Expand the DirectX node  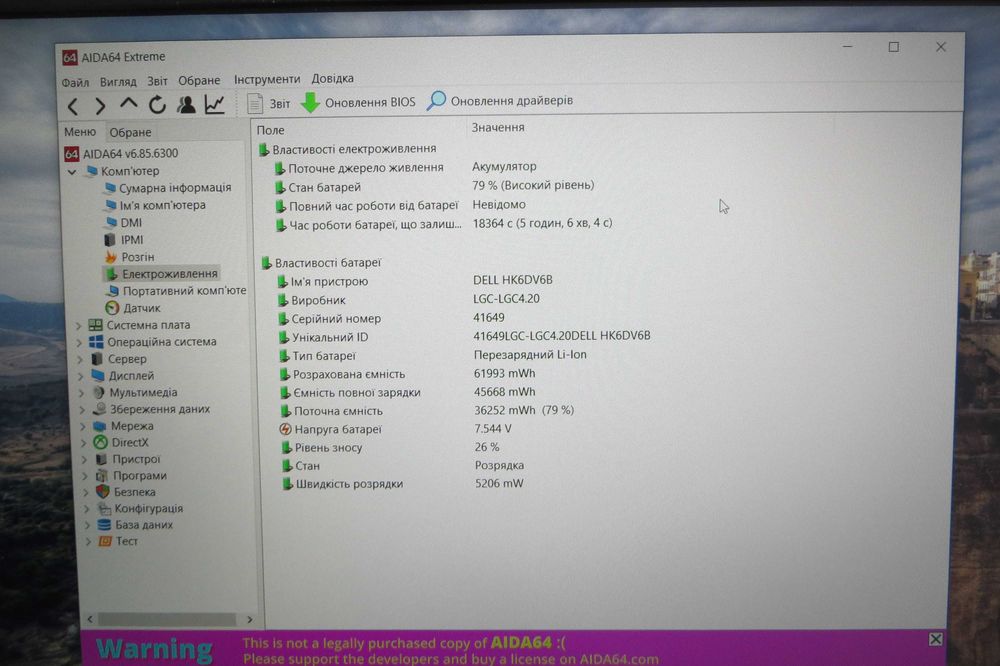[84, 443]
